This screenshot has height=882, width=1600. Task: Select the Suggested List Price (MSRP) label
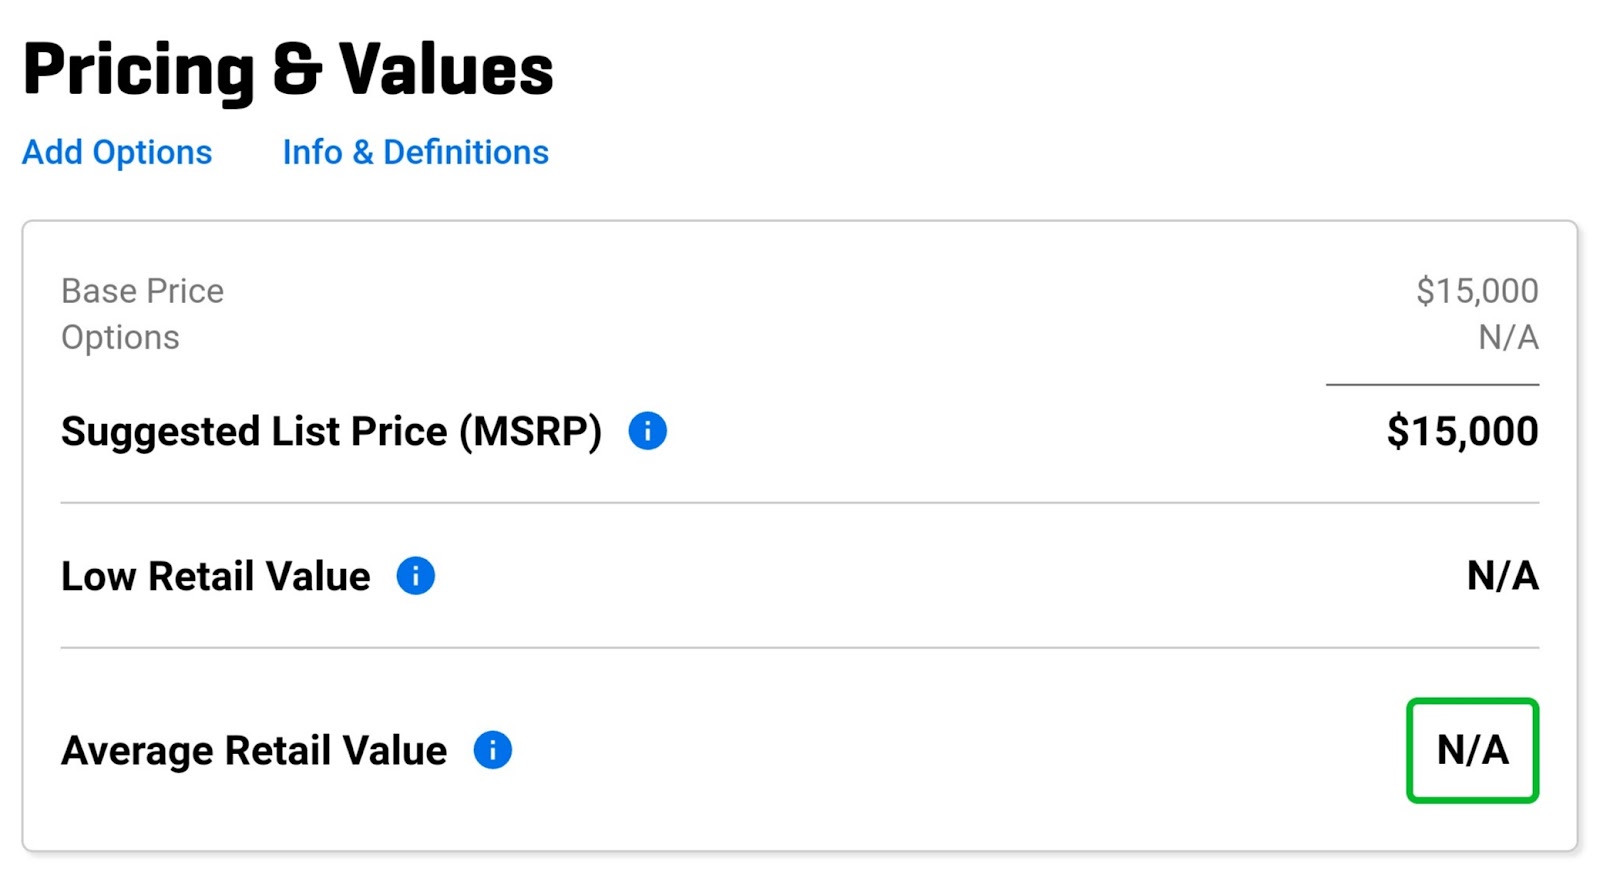(331, 432)
